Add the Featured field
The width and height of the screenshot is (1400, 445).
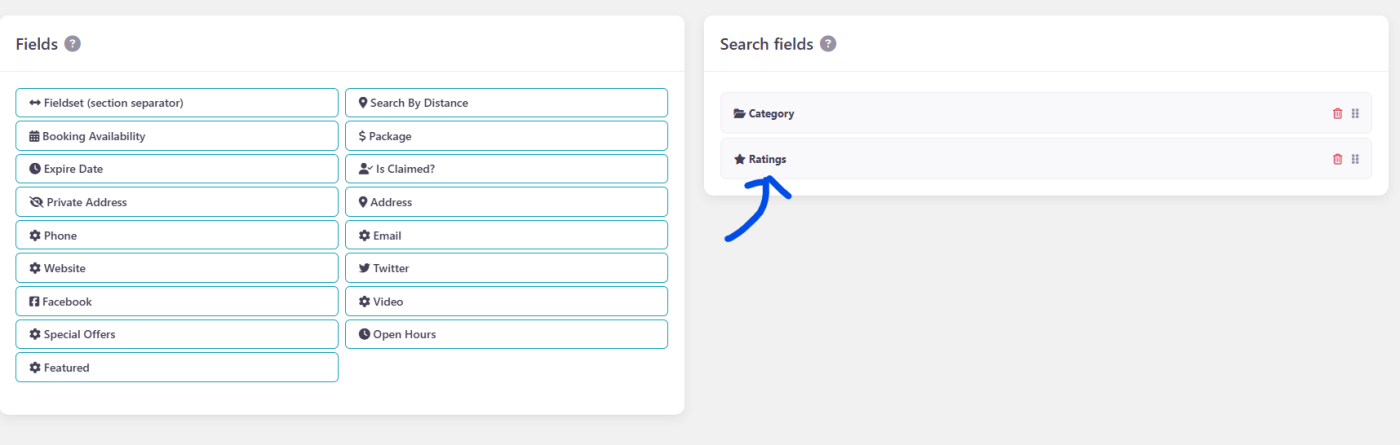pos(177,368)
